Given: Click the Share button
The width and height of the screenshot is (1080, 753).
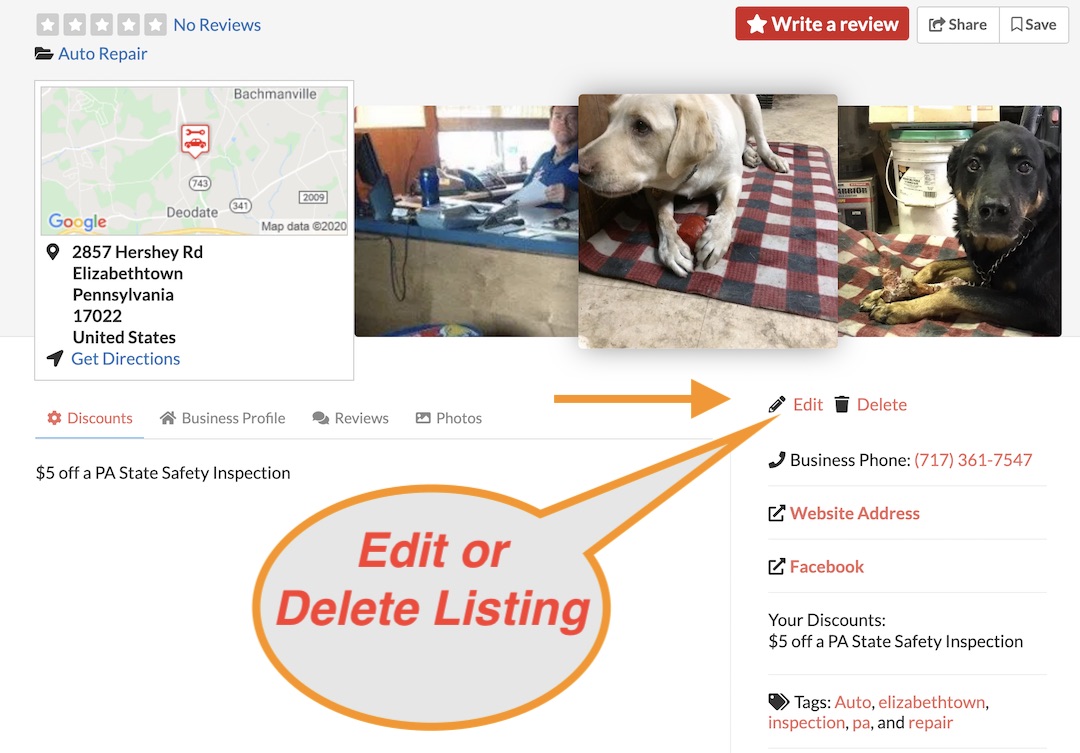Looking at the screenshot, I should (x=958, y=25).
